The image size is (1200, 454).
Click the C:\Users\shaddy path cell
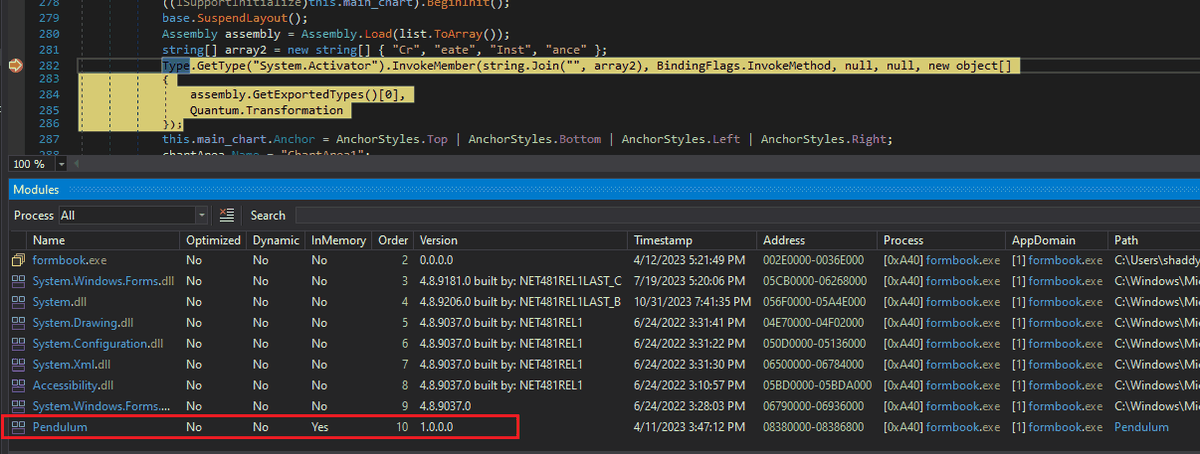[1155, 260]
